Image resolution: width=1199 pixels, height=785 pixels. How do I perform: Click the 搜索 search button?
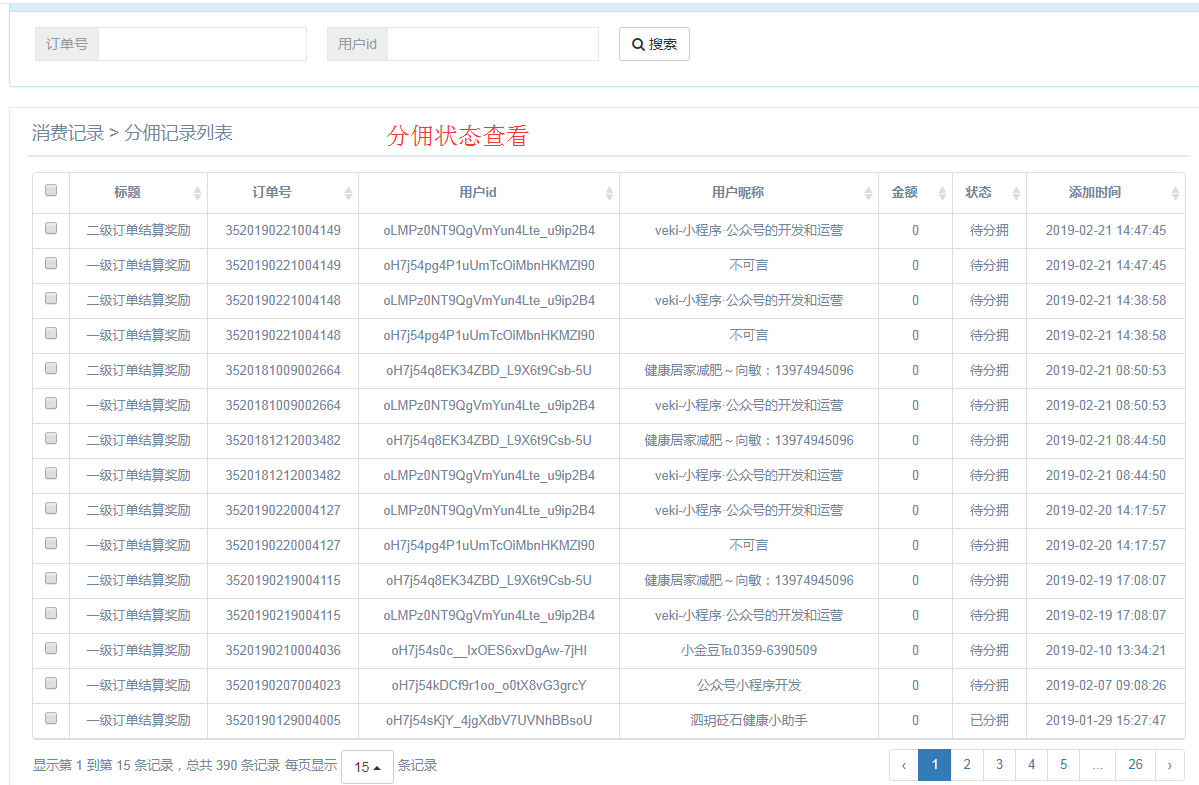(654, 44)
